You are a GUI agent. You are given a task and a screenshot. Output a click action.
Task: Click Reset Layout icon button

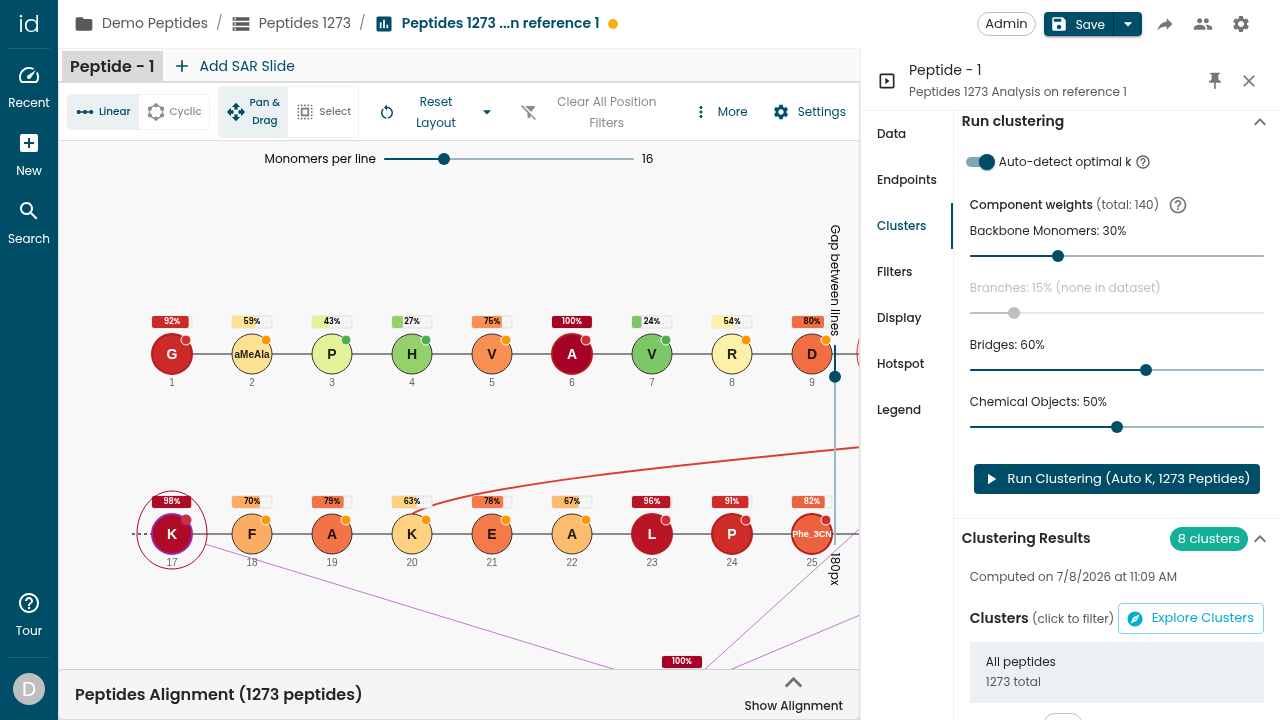387,112
